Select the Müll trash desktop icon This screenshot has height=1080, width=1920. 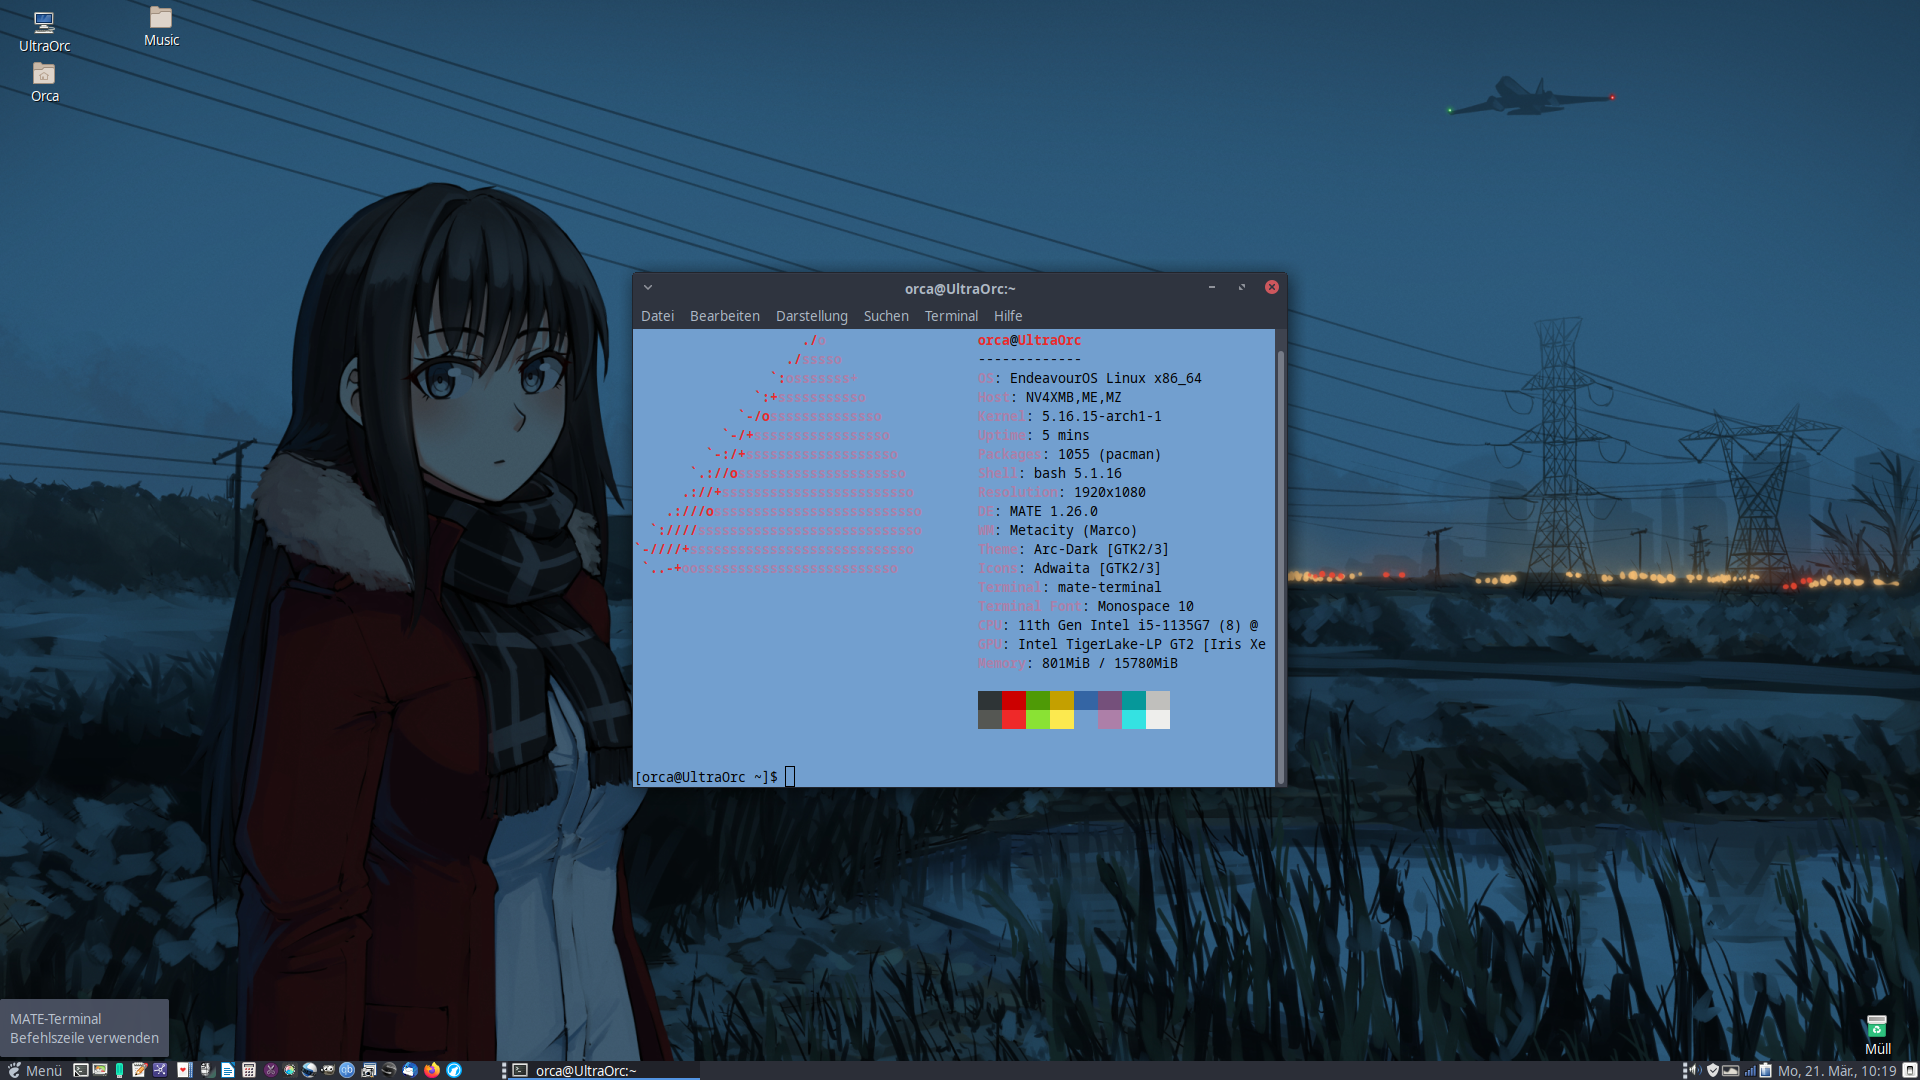1877,1035
